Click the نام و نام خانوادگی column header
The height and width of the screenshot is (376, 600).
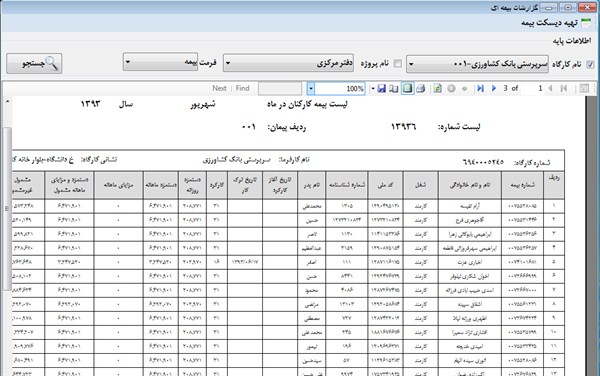point(470,185)
